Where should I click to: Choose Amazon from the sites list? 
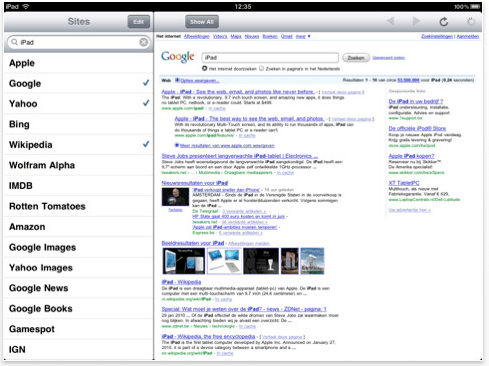[x=79, y=227]
